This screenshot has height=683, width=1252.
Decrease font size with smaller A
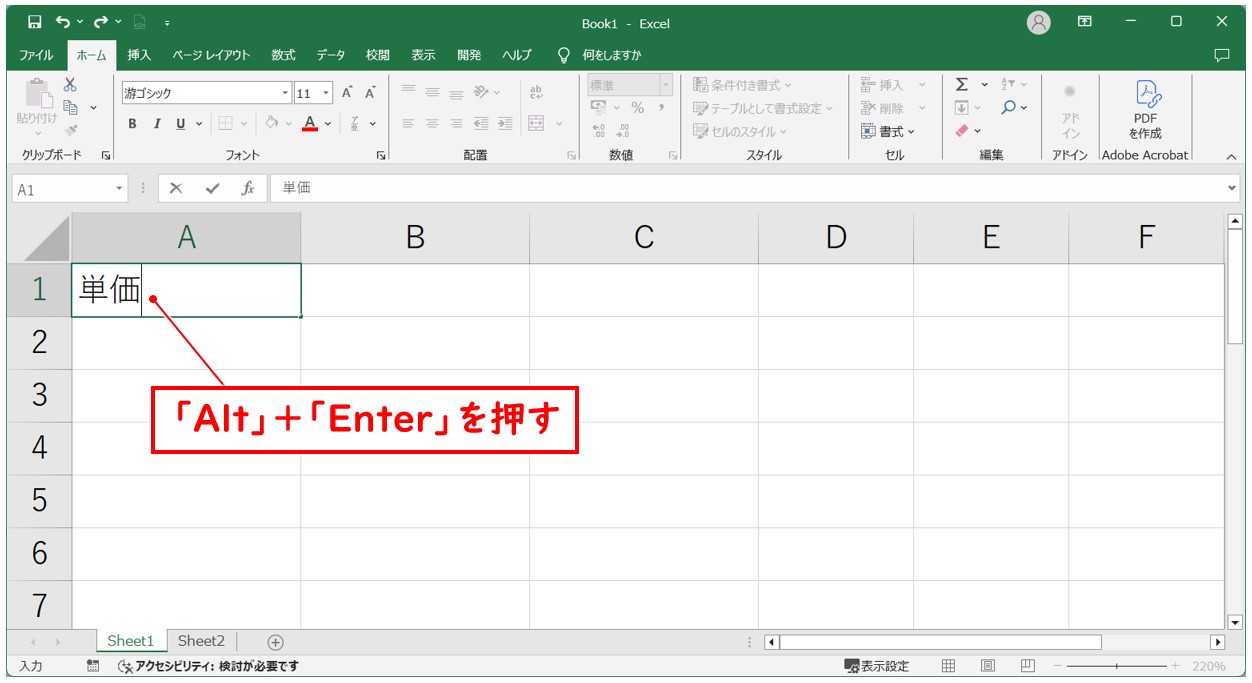[370, 92]
